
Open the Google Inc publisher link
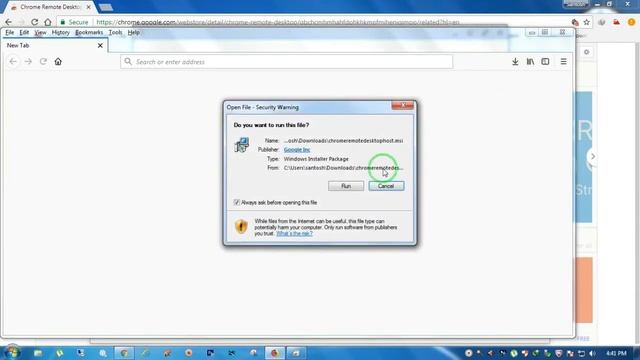pyautogui.click(x=297, y=150)
